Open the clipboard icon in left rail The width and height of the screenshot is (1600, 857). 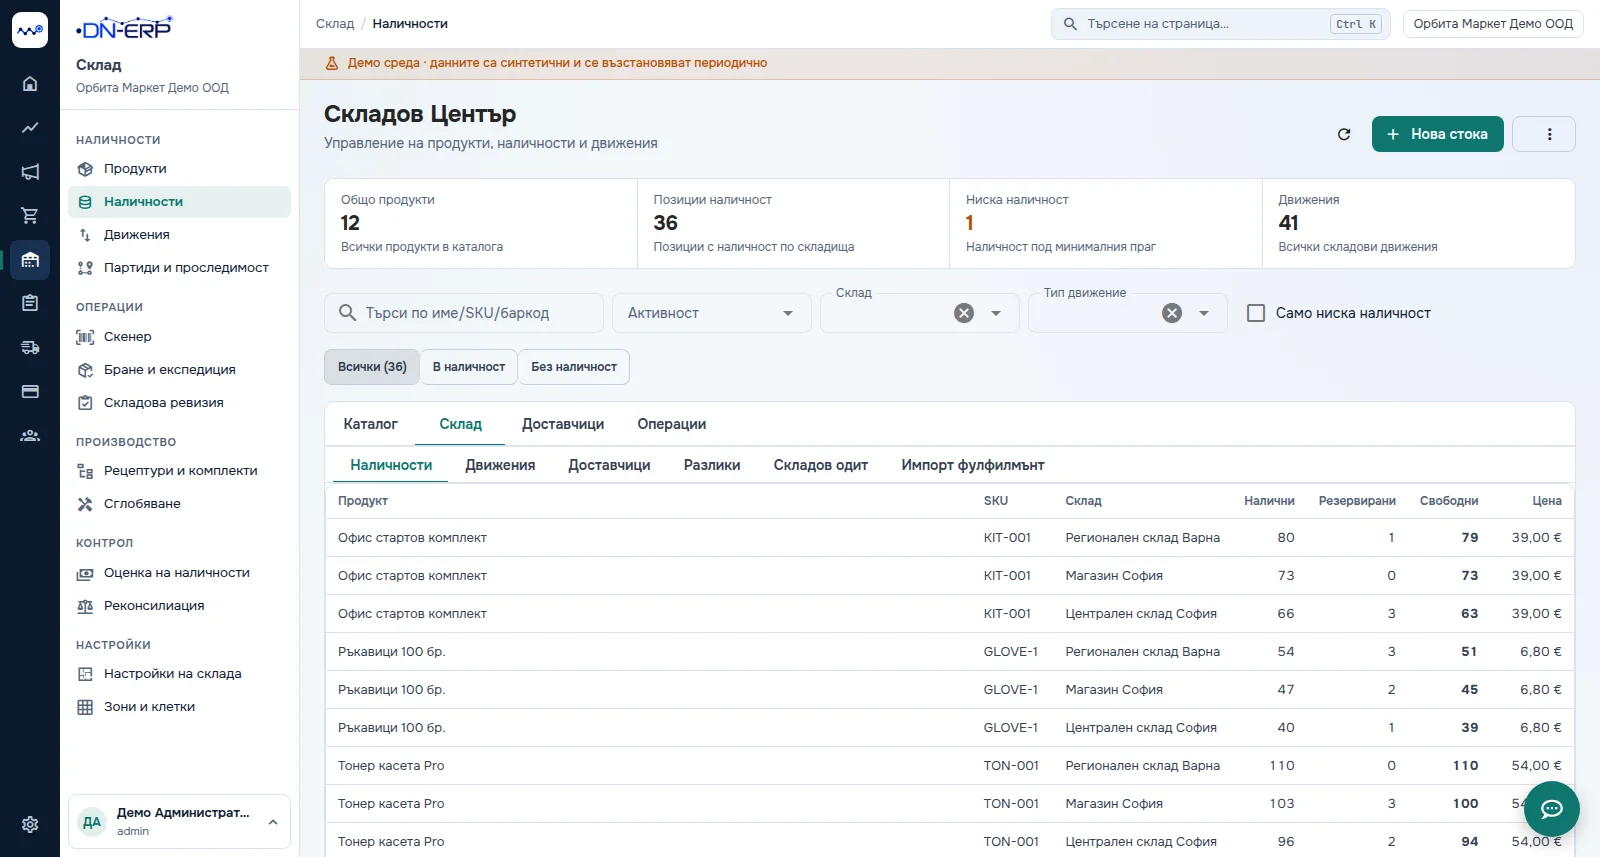pyautogui.click(x=30, y=303)
